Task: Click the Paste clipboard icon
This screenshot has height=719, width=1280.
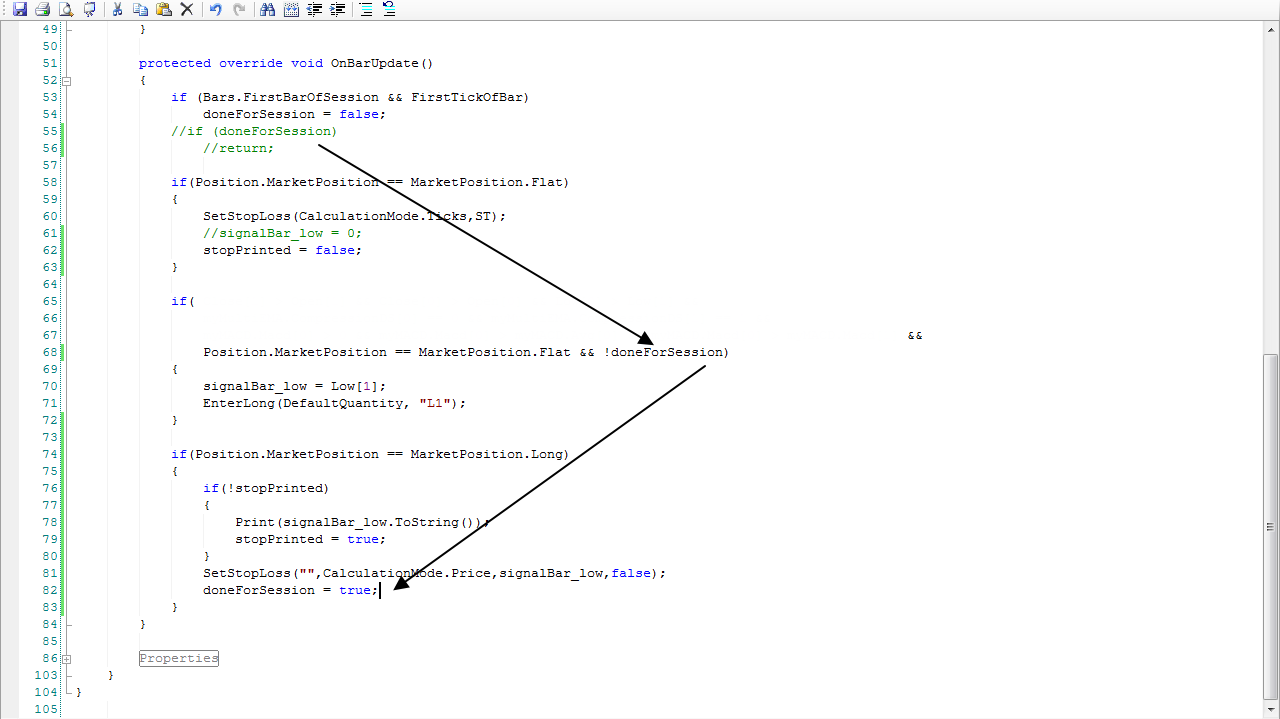Action: pos(164,10)
